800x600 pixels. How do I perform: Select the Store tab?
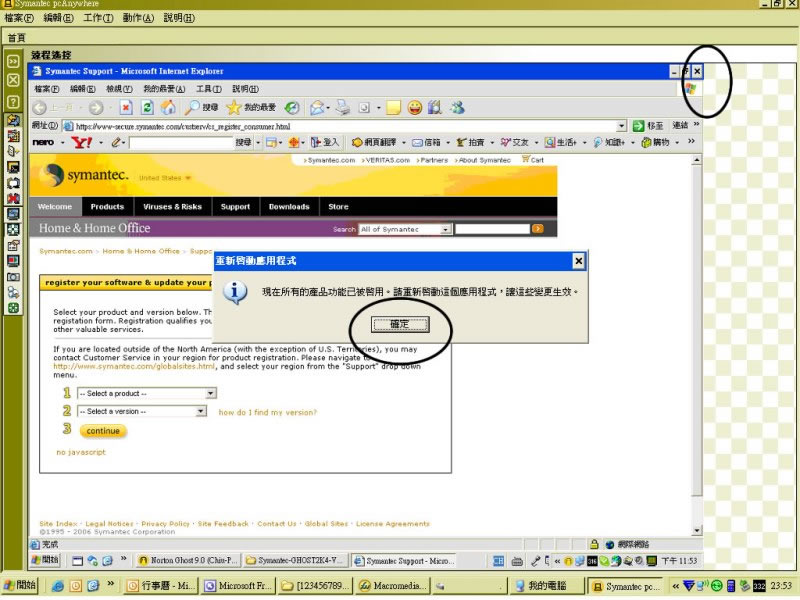[x=338, y=207]
